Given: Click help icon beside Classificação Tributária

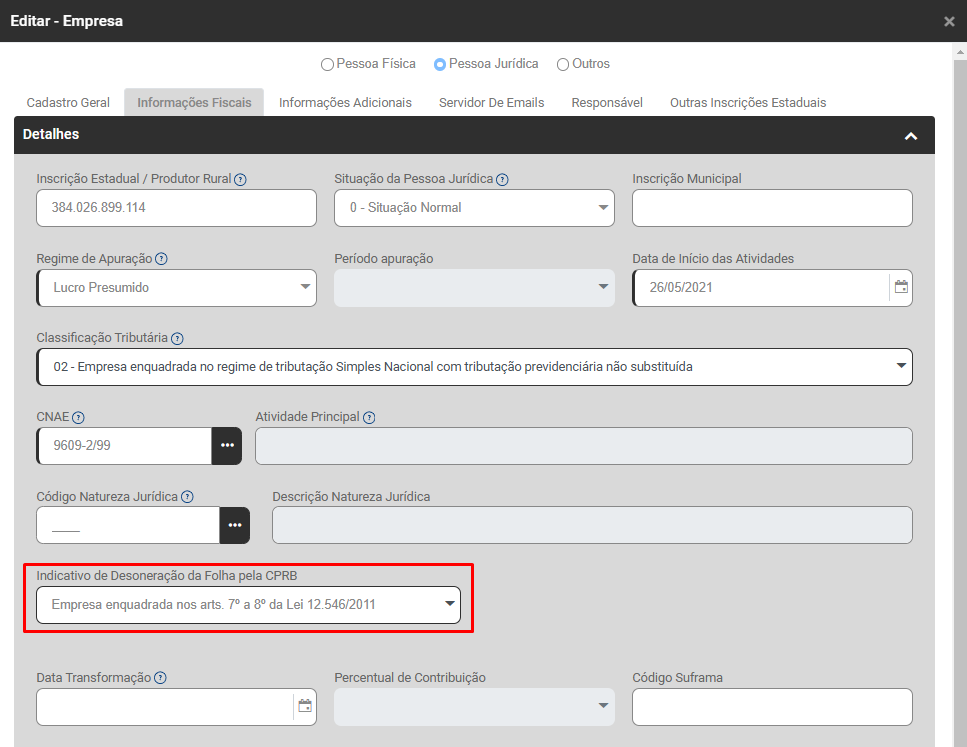Looking at the screenshot, I should pyautogui.click(x=177, y=338).
